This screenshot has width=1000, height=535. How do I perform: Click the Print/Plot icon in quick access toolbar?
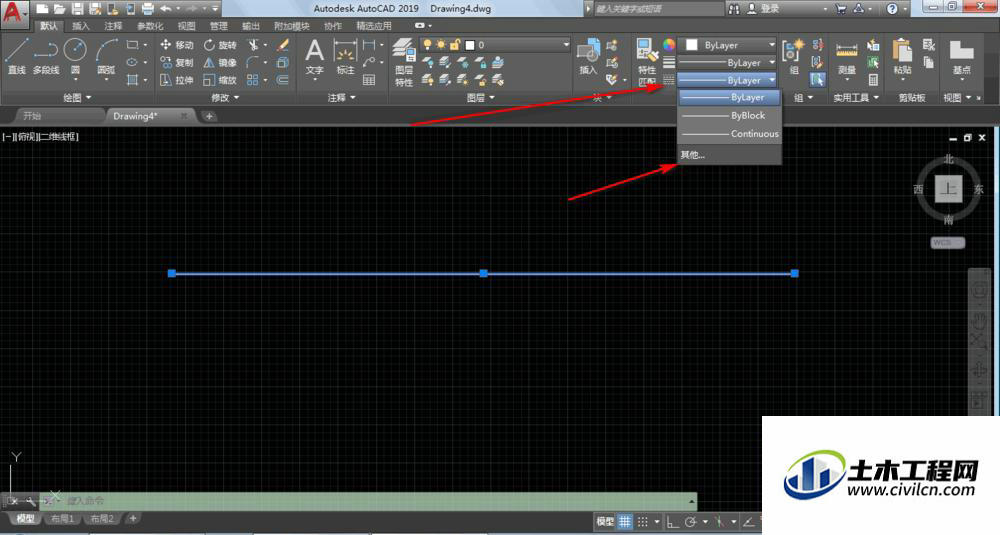click(x=147, y=9)
